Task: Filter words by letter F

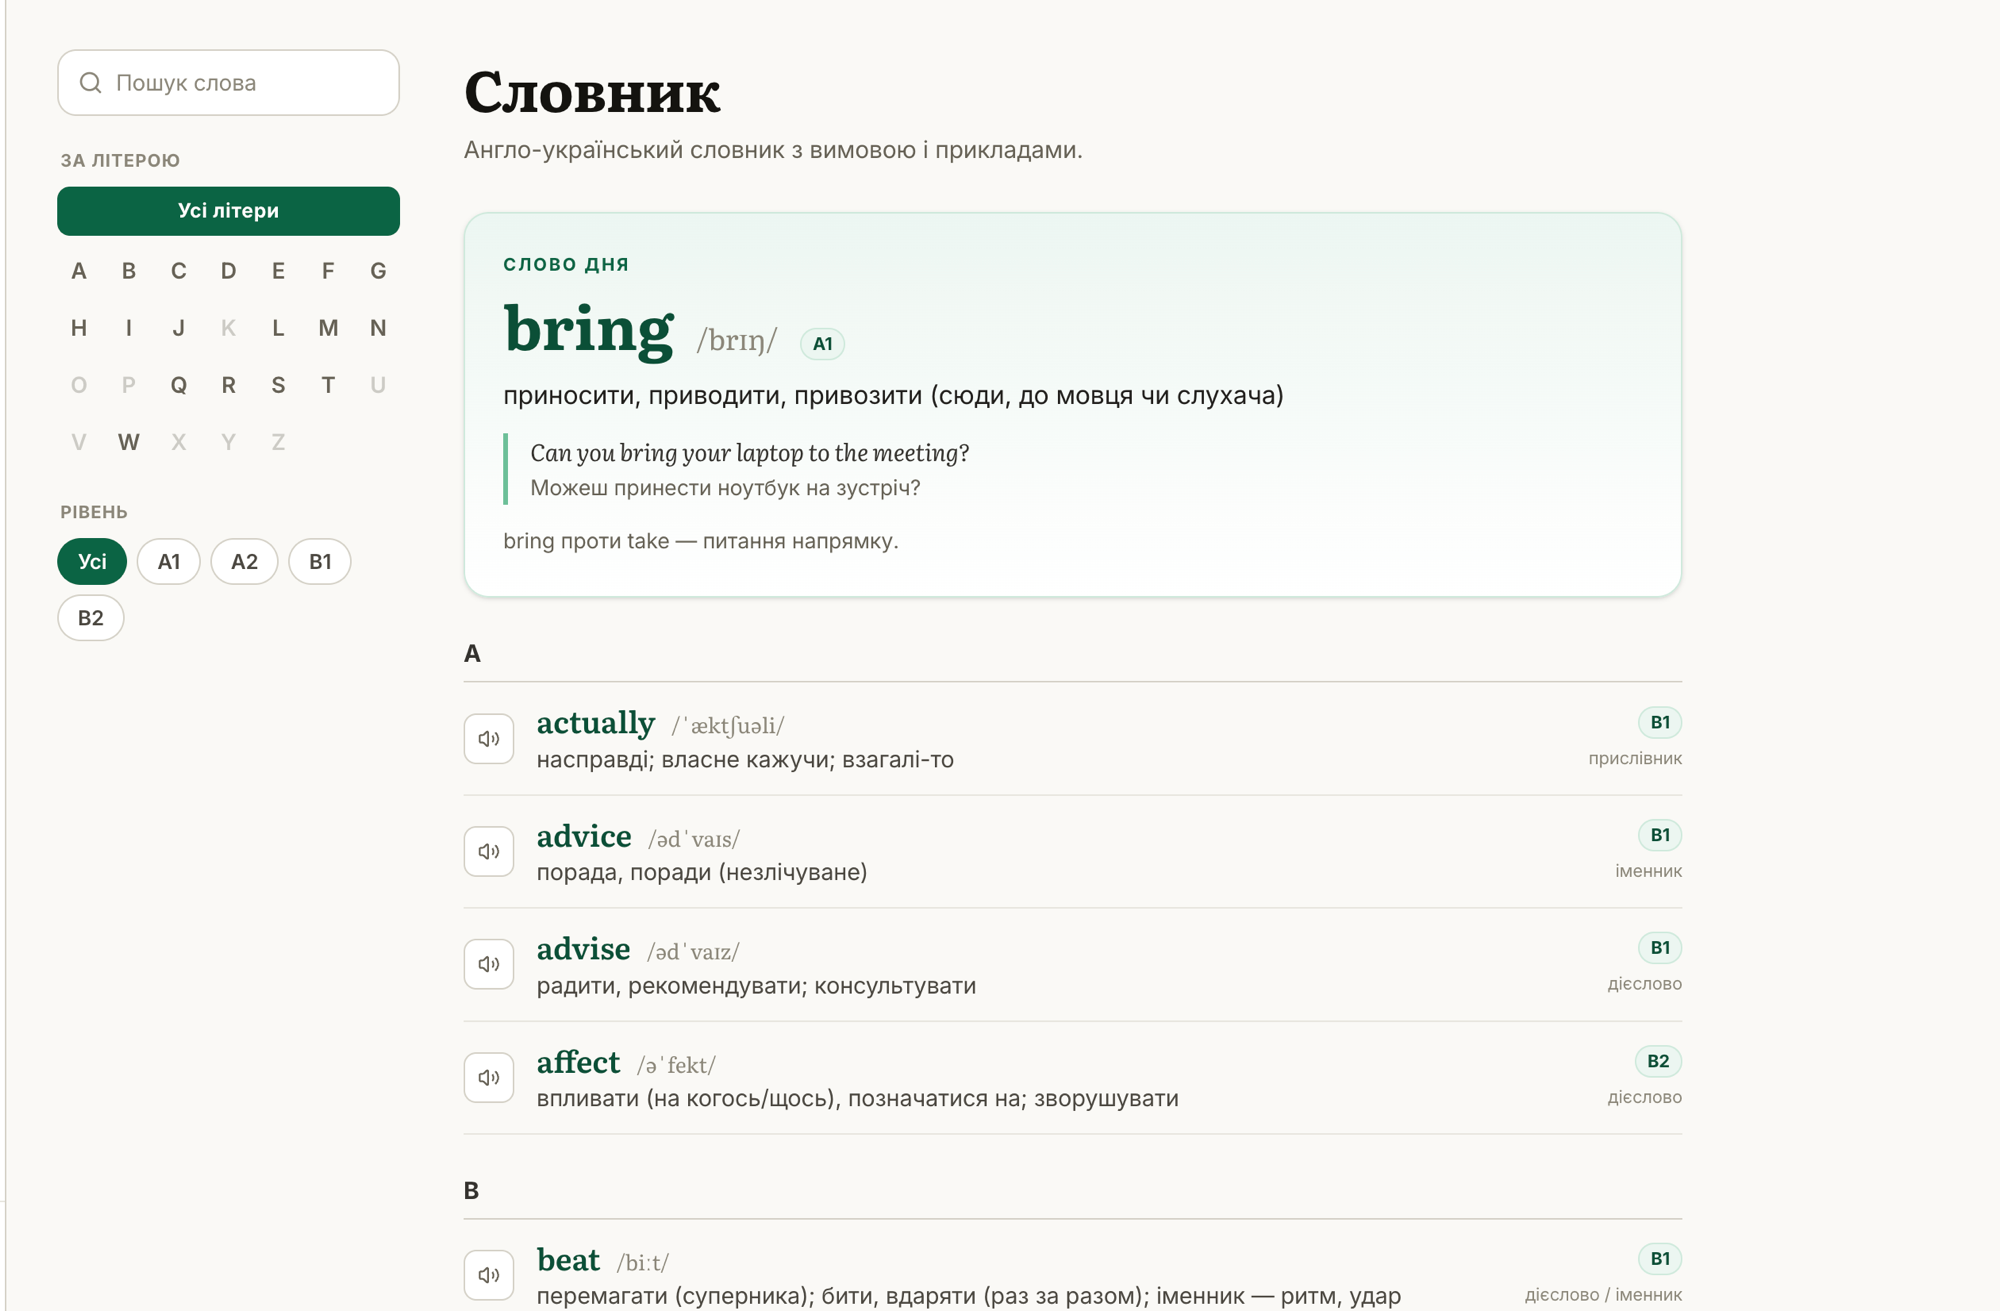Action: click(328, 271)
